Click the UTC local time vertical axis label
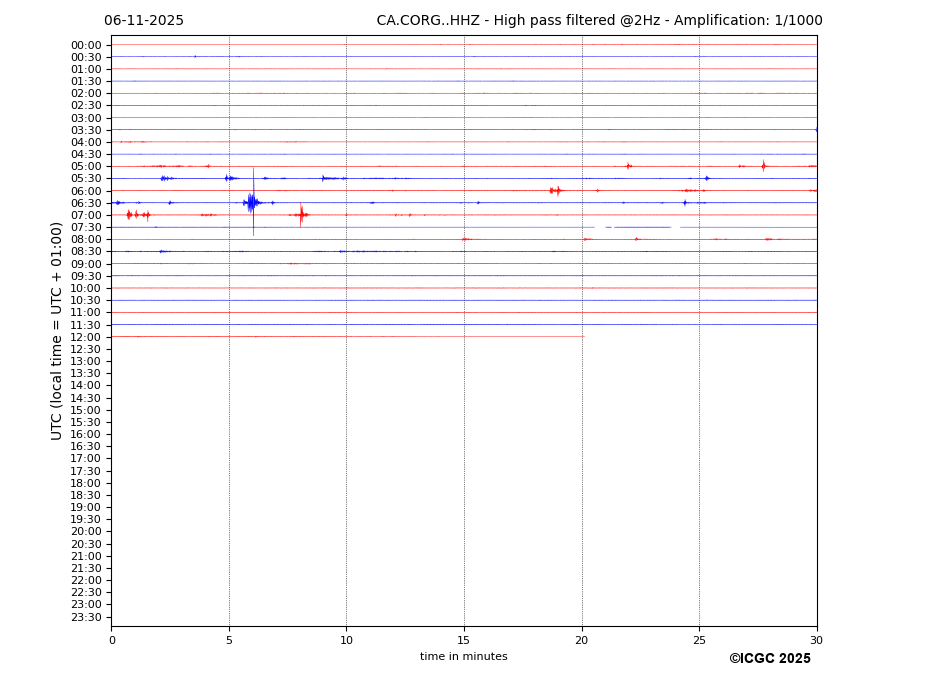This screenshot has width=927, height=696. click(x=57, y=331)
